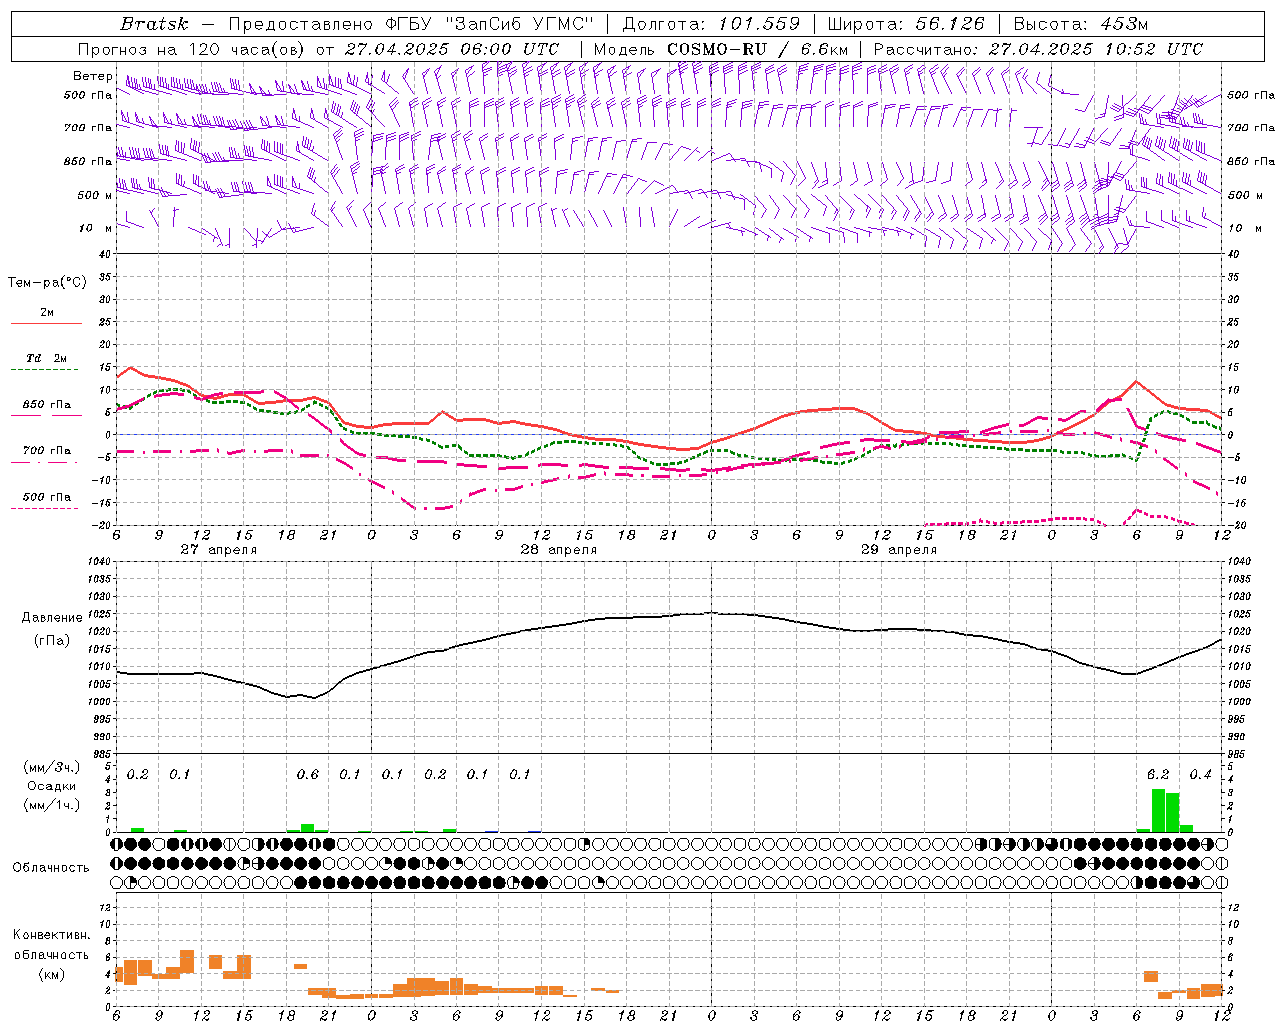Click the forecast text "Прогноз на 120 часа(ов)"
Image resolution: width=1280 pixels, height=1024 pixels.
coord(192,49)
